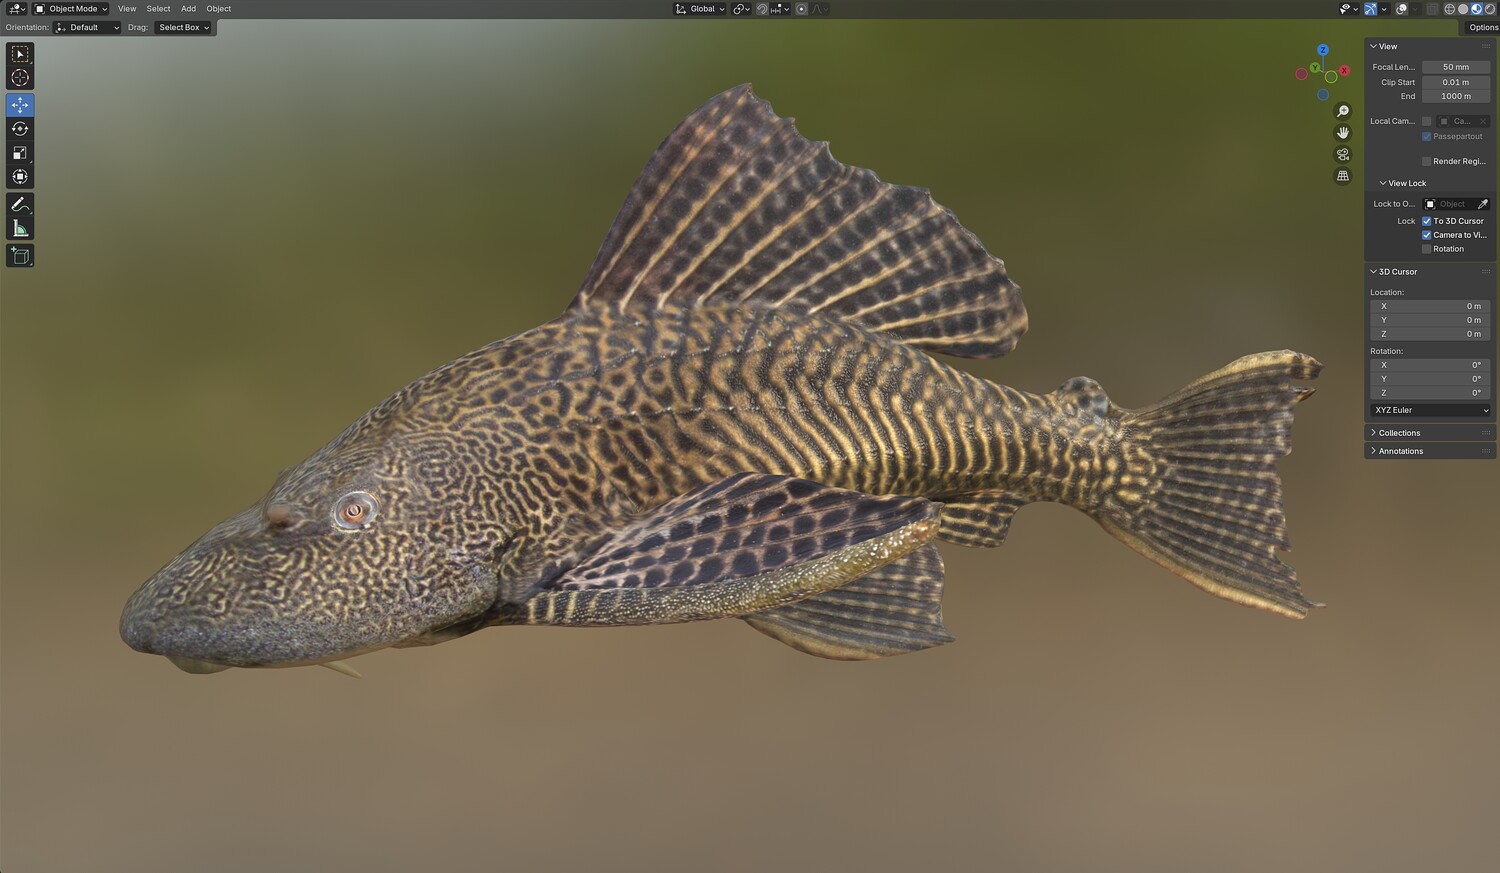The height and width of the screenshot is (873, 1500).
Task: Click the red X axis on the gizmo
Action: [x=1345, y=70]
